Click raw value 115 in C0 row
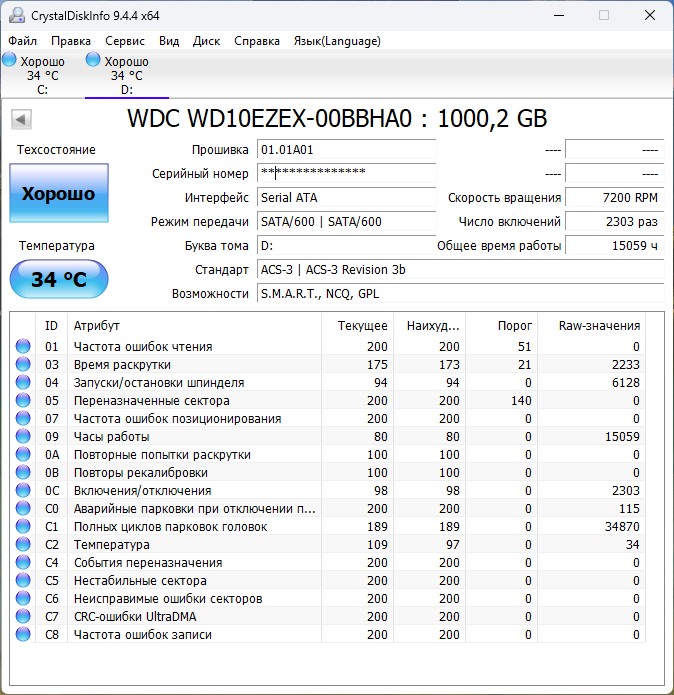 tap(629, 508)
